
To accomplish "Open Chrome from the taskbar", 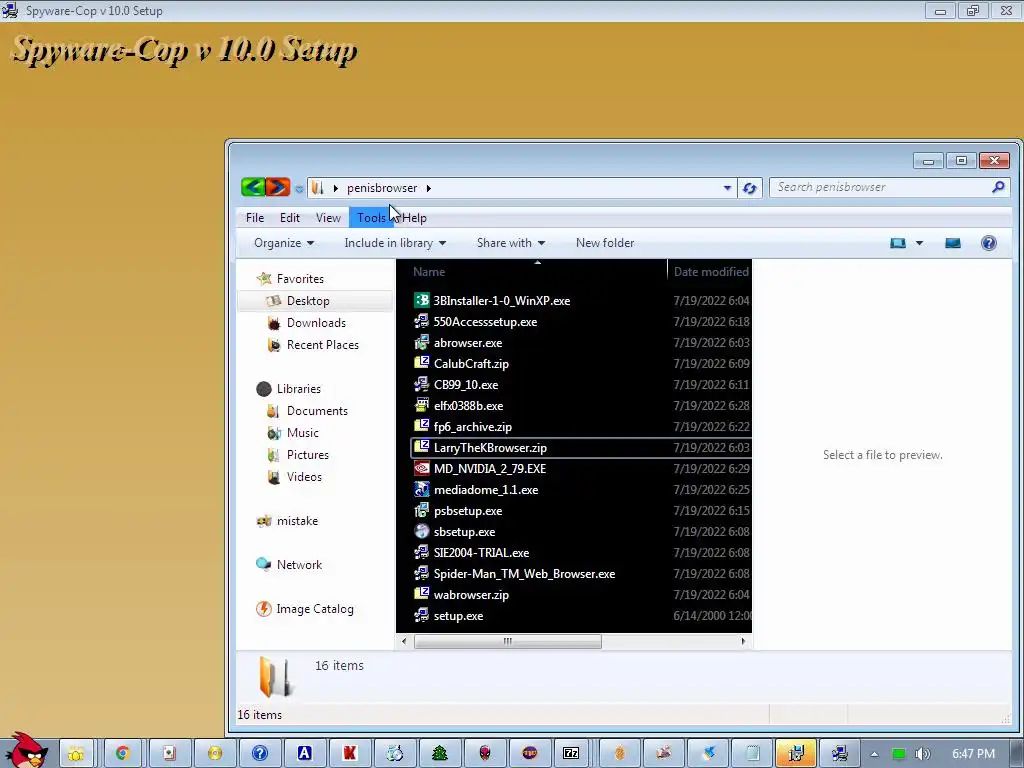I will [122, 753].
